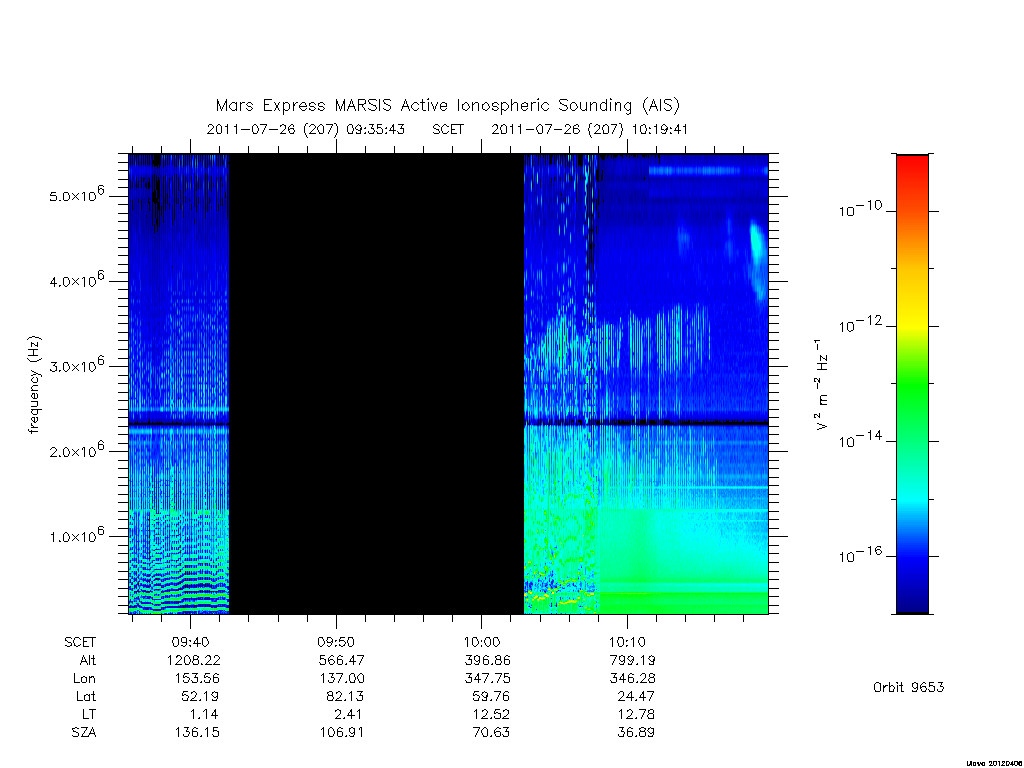1024x768 pixels.
Task: Select start time '2011-07-26 (207) 09:35:43'
Action: (306, 129)
